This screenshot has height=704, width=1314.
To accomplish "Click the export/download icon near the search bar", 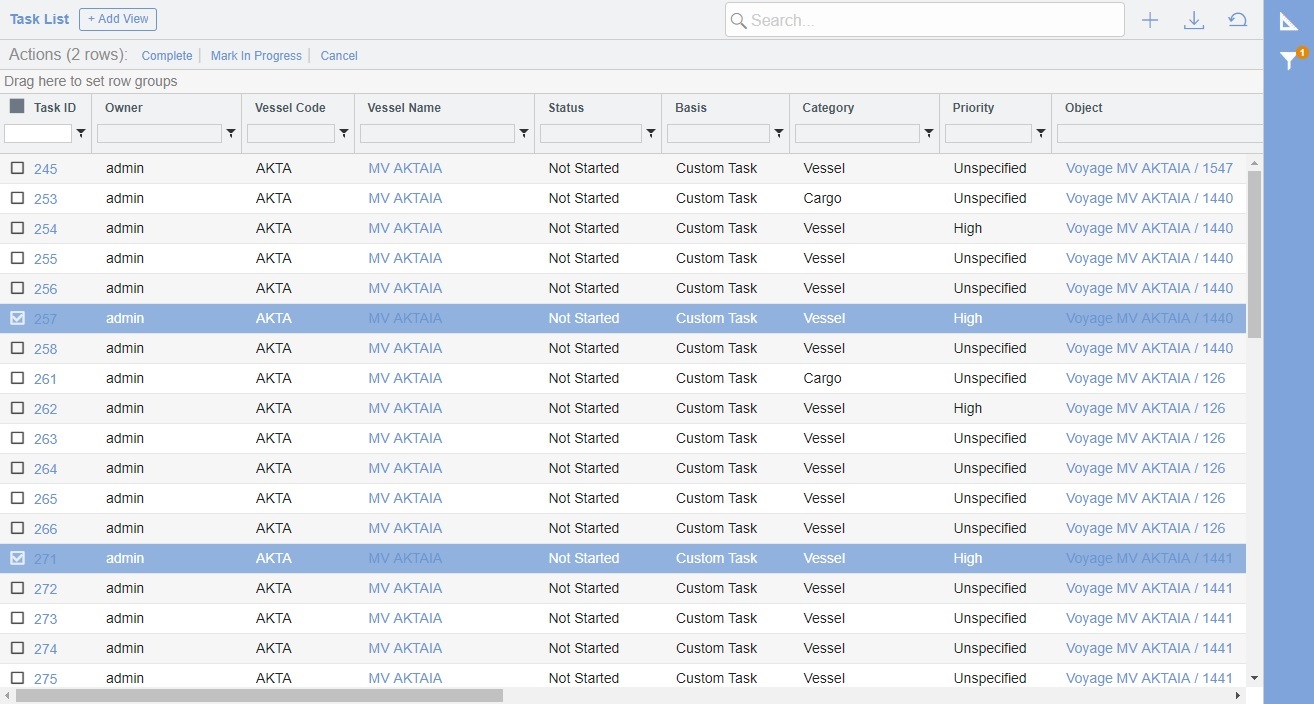I will point(1194,19).
